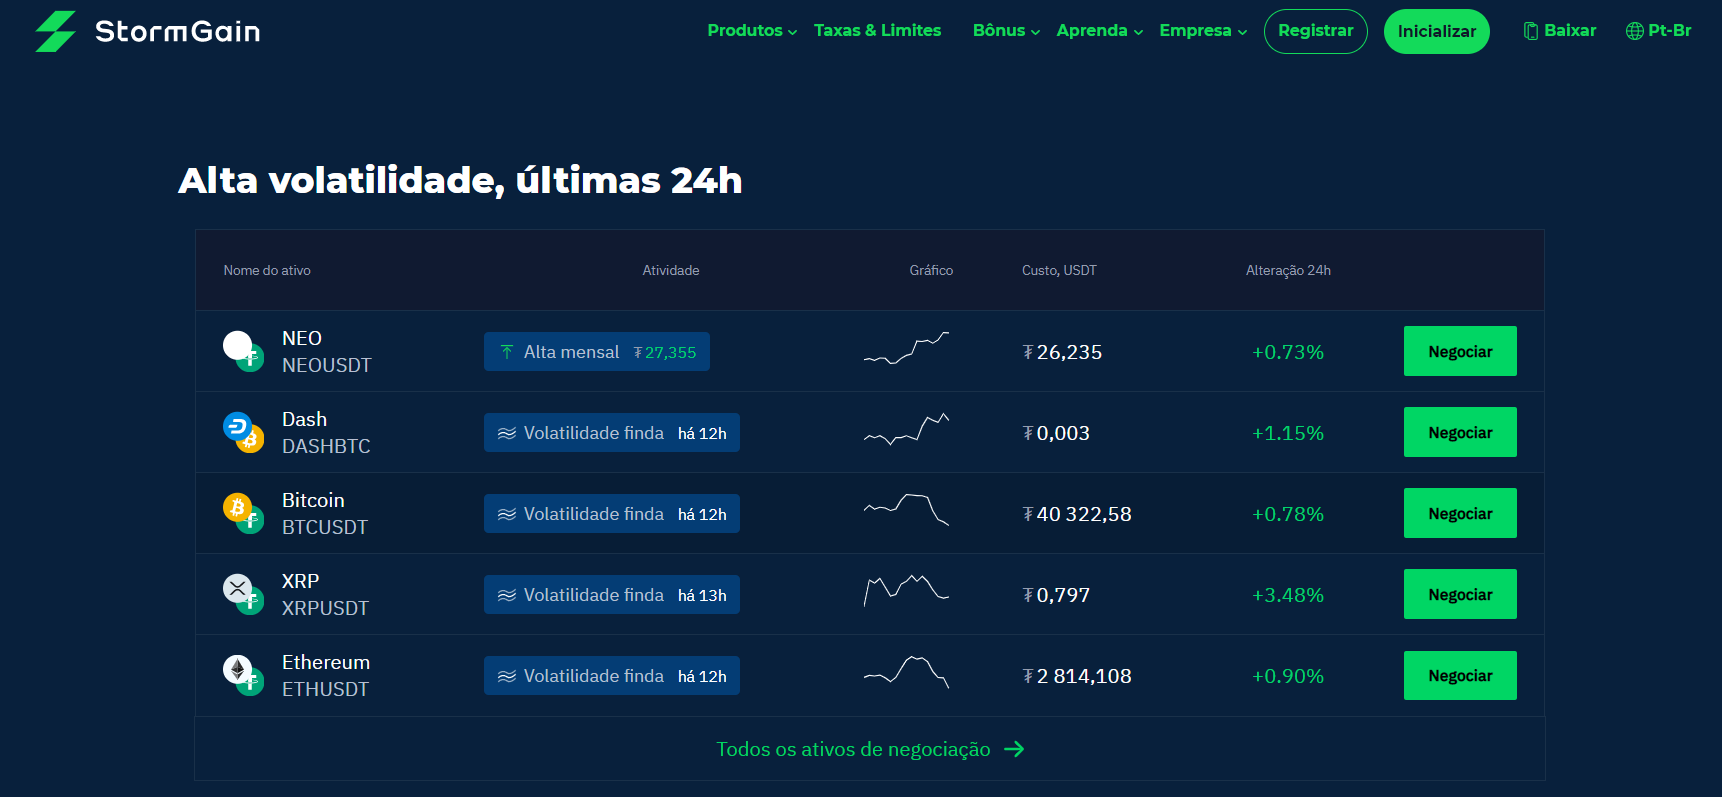Click the 40 322,58 Bitcoin price
Viewport: 1722px width, 797px height.
(x=1077, y=514)
